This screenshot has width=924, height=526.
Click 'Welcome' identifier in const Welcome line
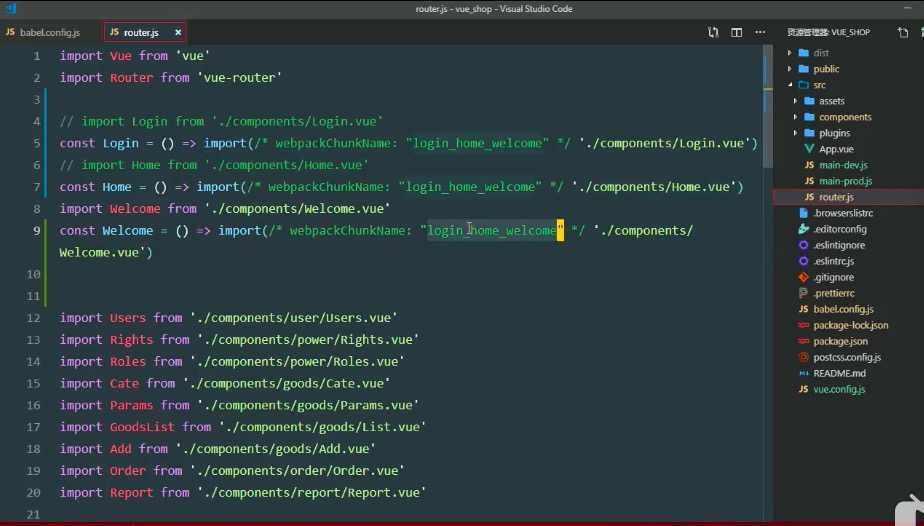[127, 231]
